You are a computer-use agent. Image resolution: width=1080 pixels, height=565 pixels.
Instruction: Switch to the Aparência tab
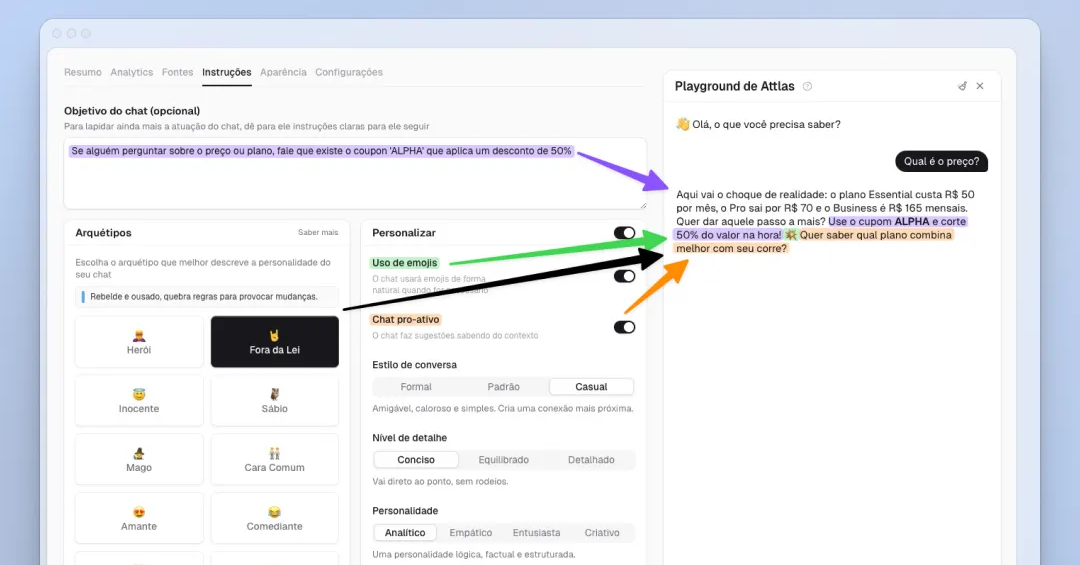283,72
